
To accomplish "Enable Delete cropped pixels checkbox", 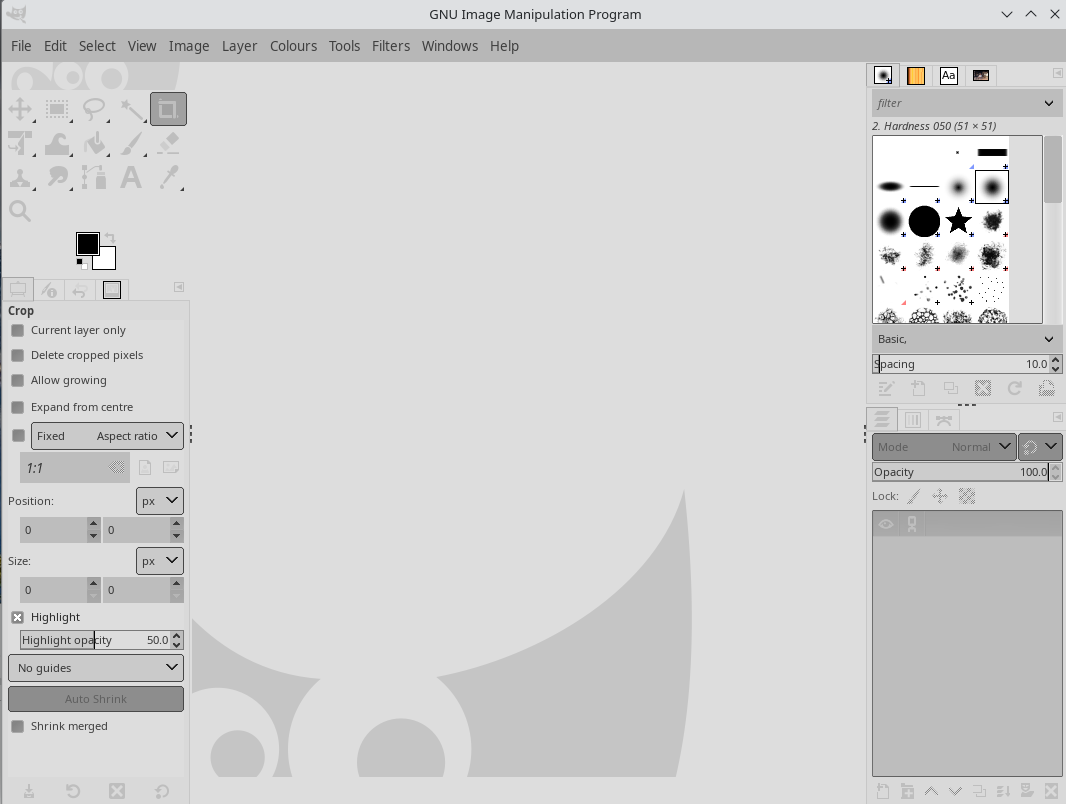I will click(18, 355).
